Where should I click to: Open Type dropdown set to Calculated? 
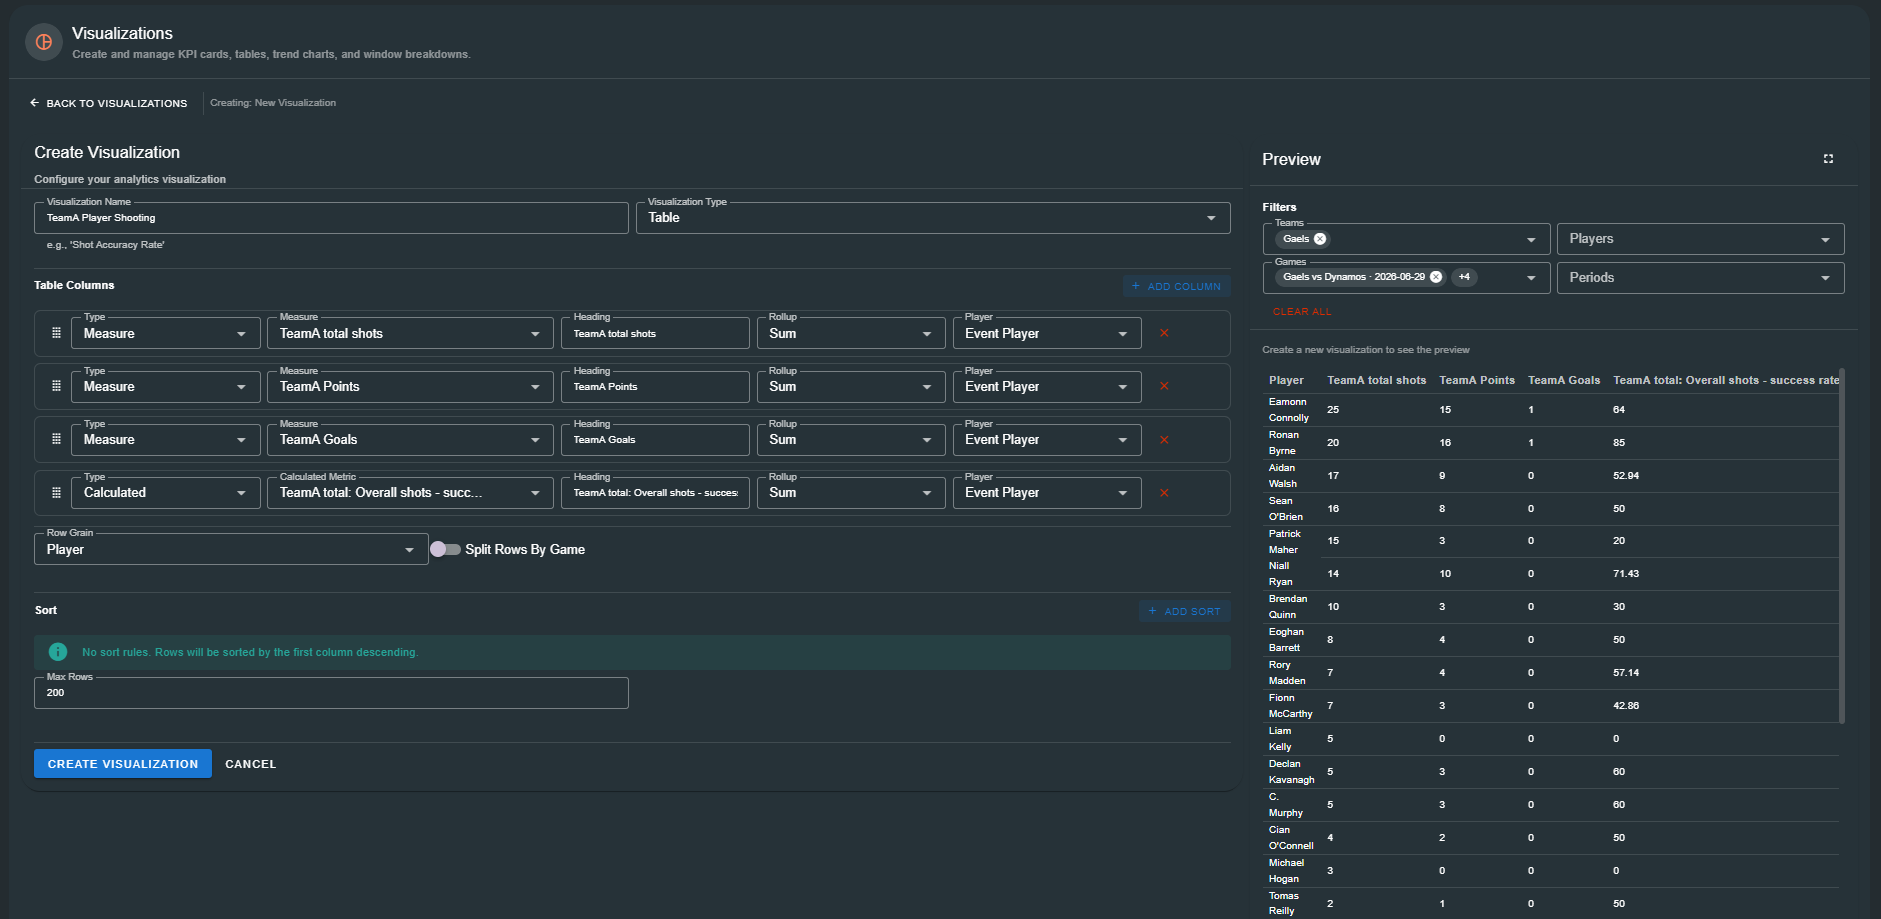166,492
